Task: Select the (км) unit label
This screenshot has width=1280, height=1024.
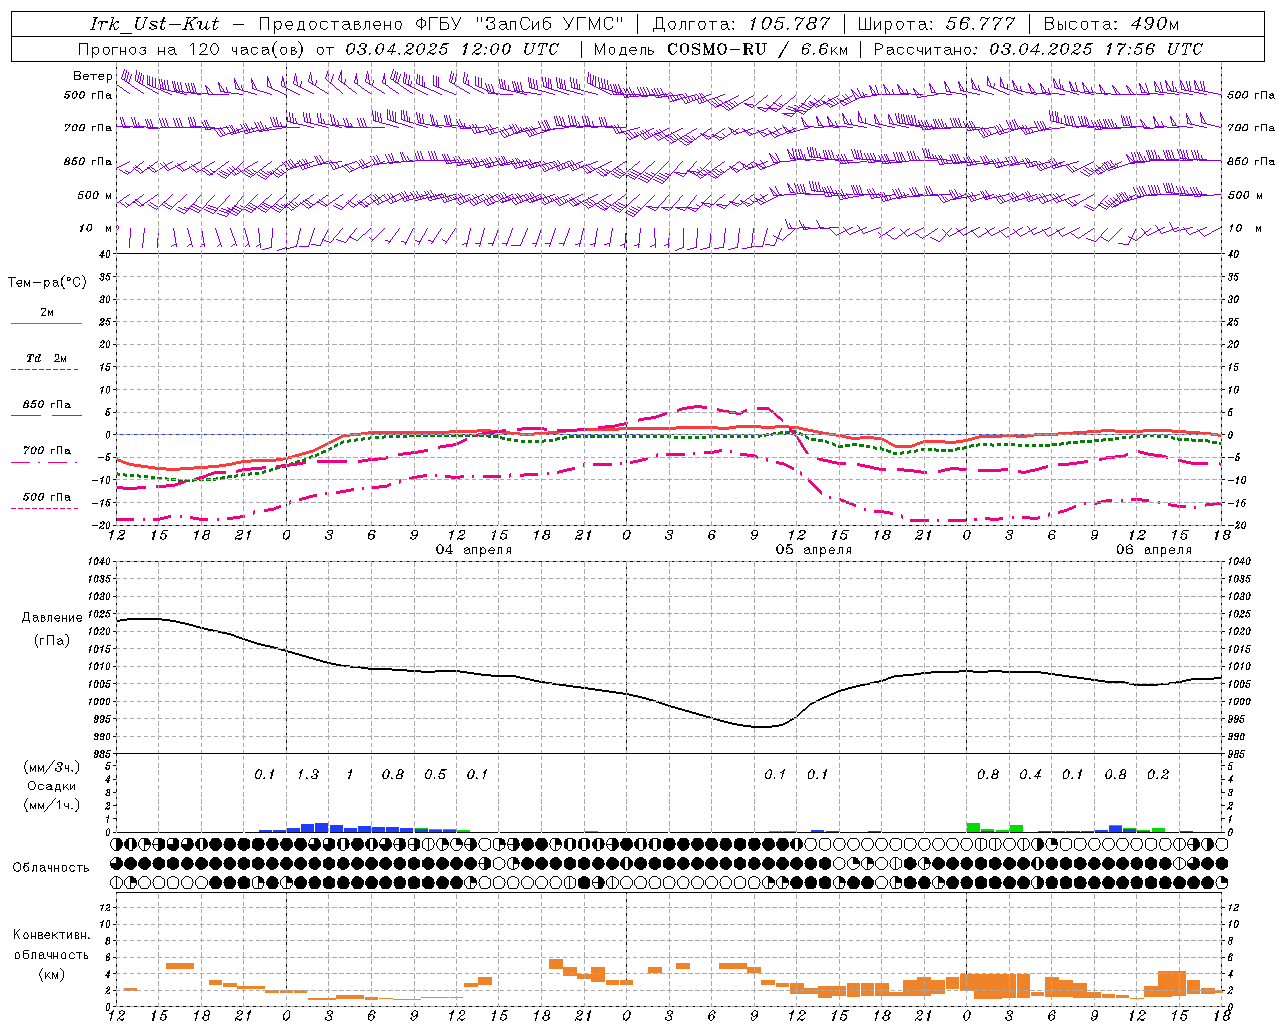Action: [52, 974]
